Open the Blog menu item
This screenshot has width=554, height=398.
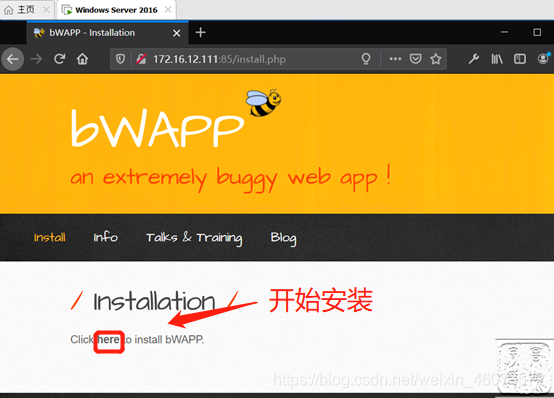(x=283, y=238)
